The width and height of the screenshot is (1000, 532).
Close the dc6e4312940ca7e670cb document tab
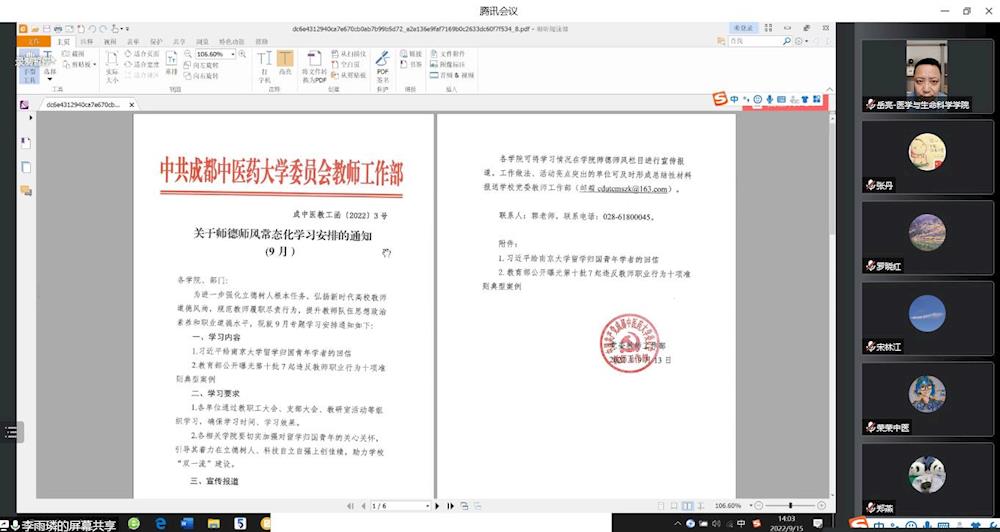point(132,105)
